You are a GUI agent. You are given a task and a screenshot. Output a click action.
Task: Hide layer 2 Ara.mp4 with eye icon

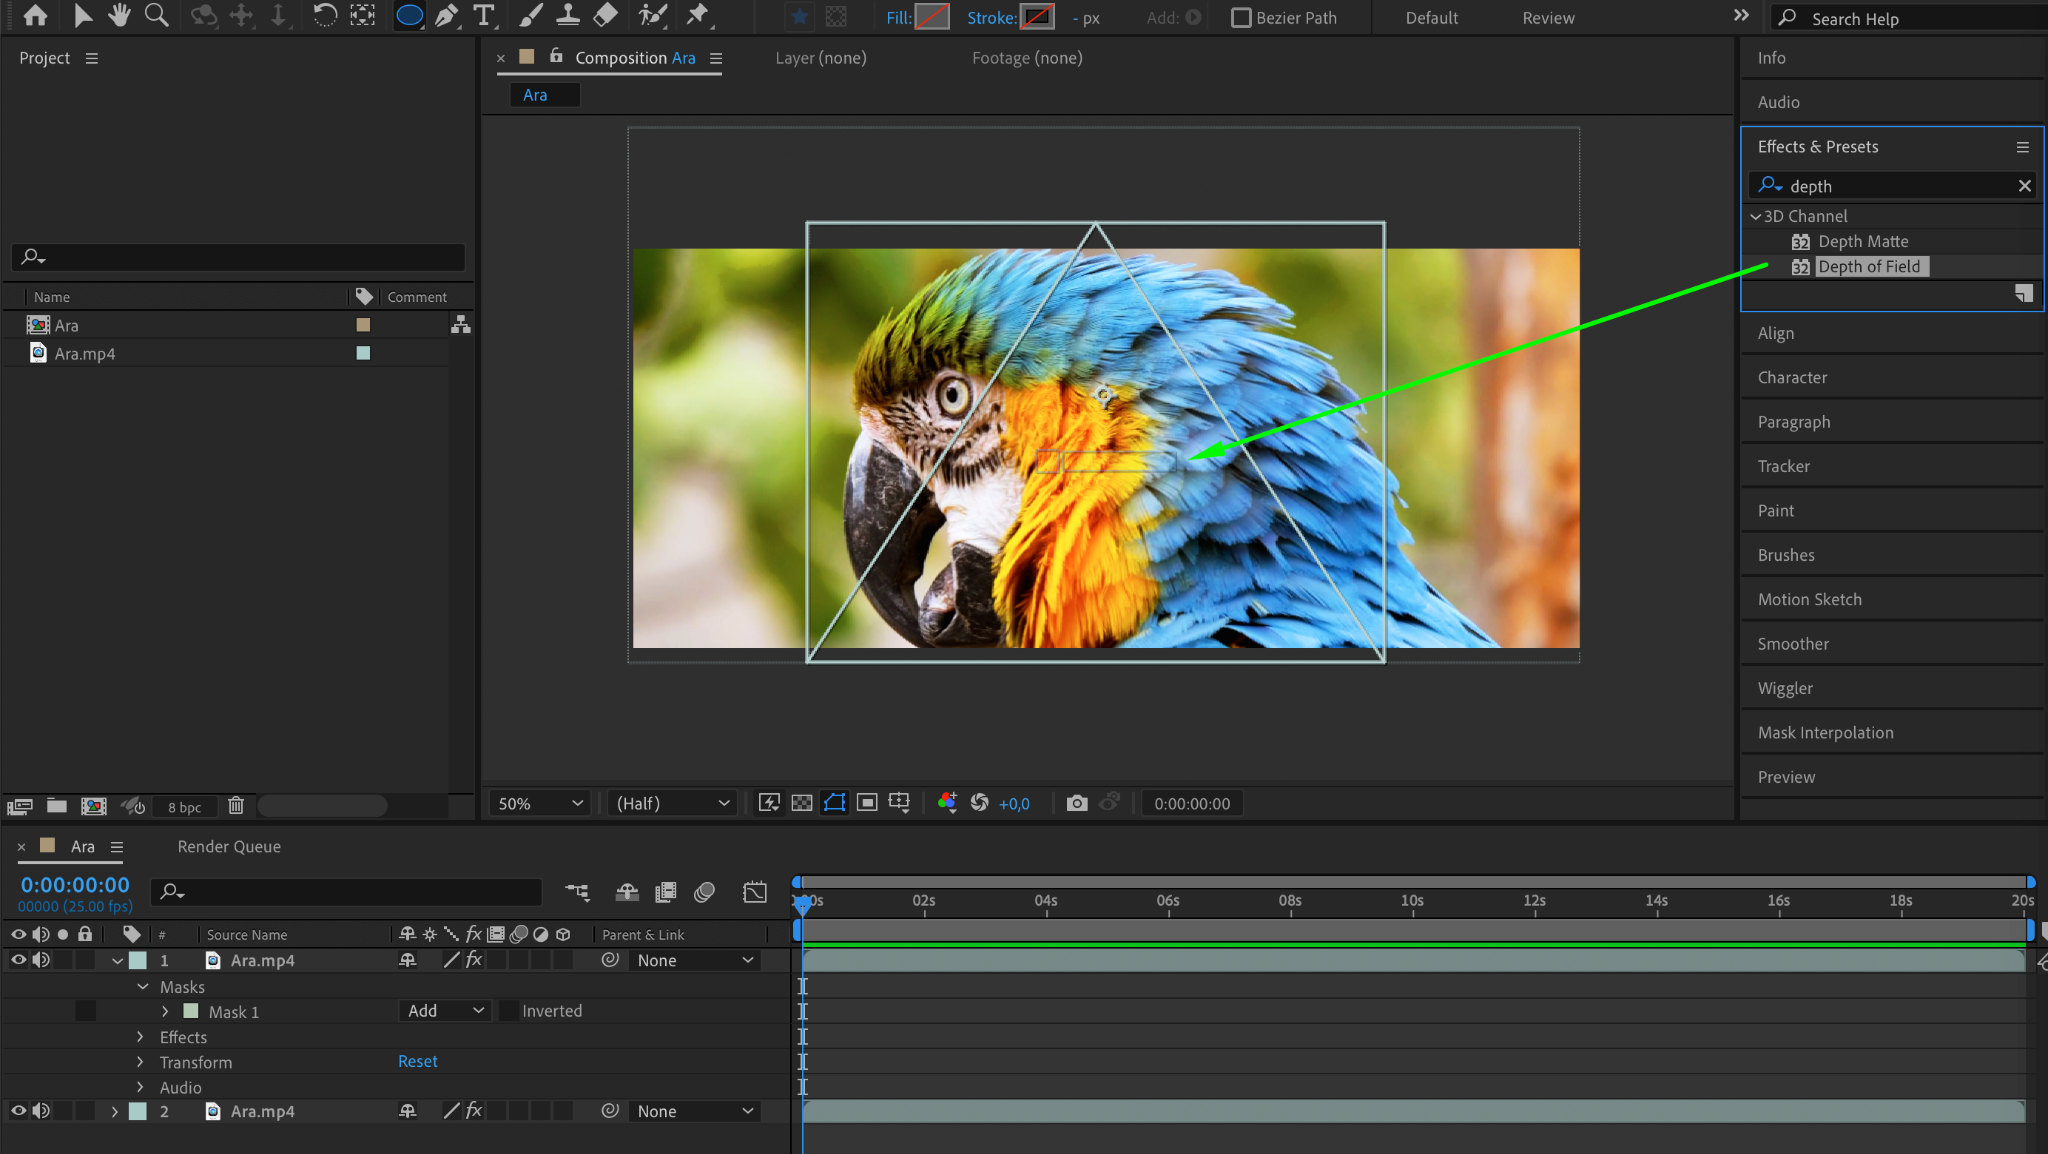[18, 1111]
